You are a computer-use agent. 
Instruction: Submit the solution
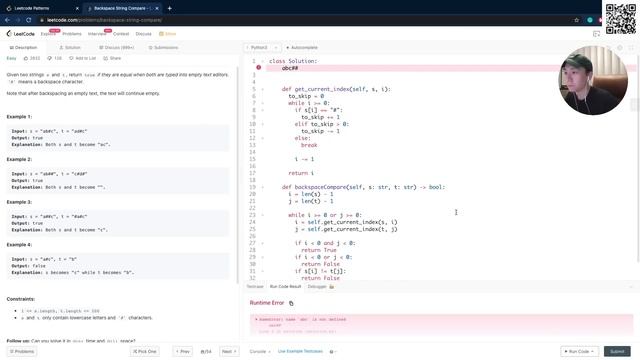[x=617, y=351]
